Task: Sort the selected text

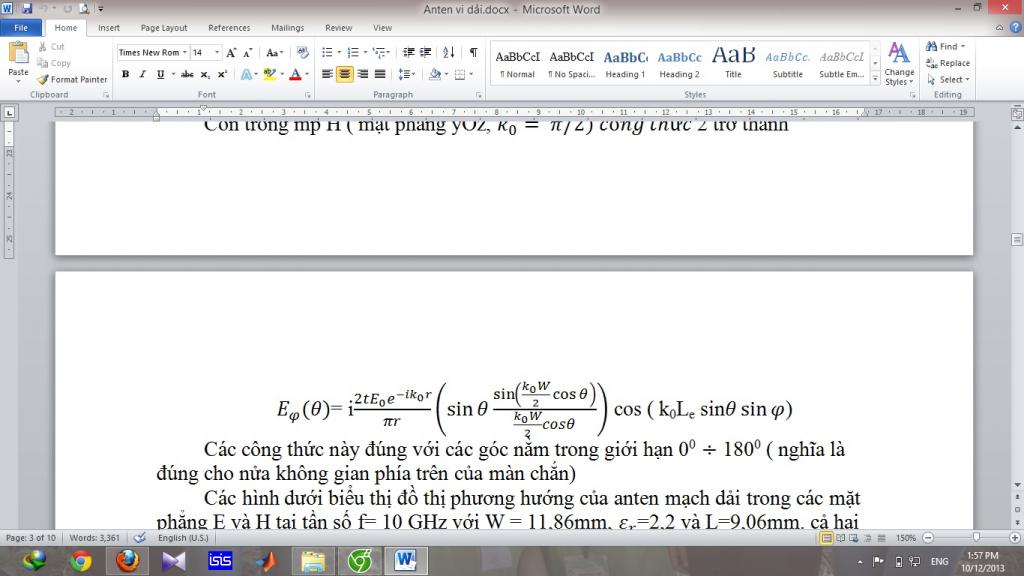Action: pos(449,52)
